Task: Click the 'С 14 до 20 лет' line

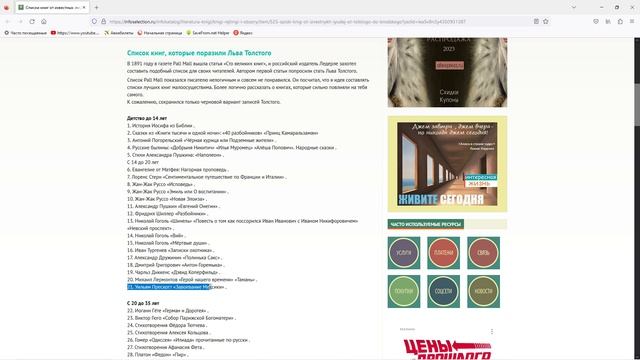Action: pos(143,162)
